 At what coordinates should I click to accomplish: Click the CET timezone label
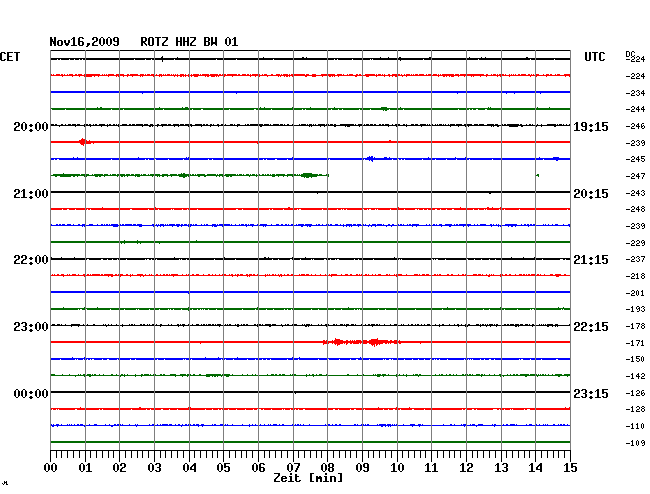(x=10, y=57)
